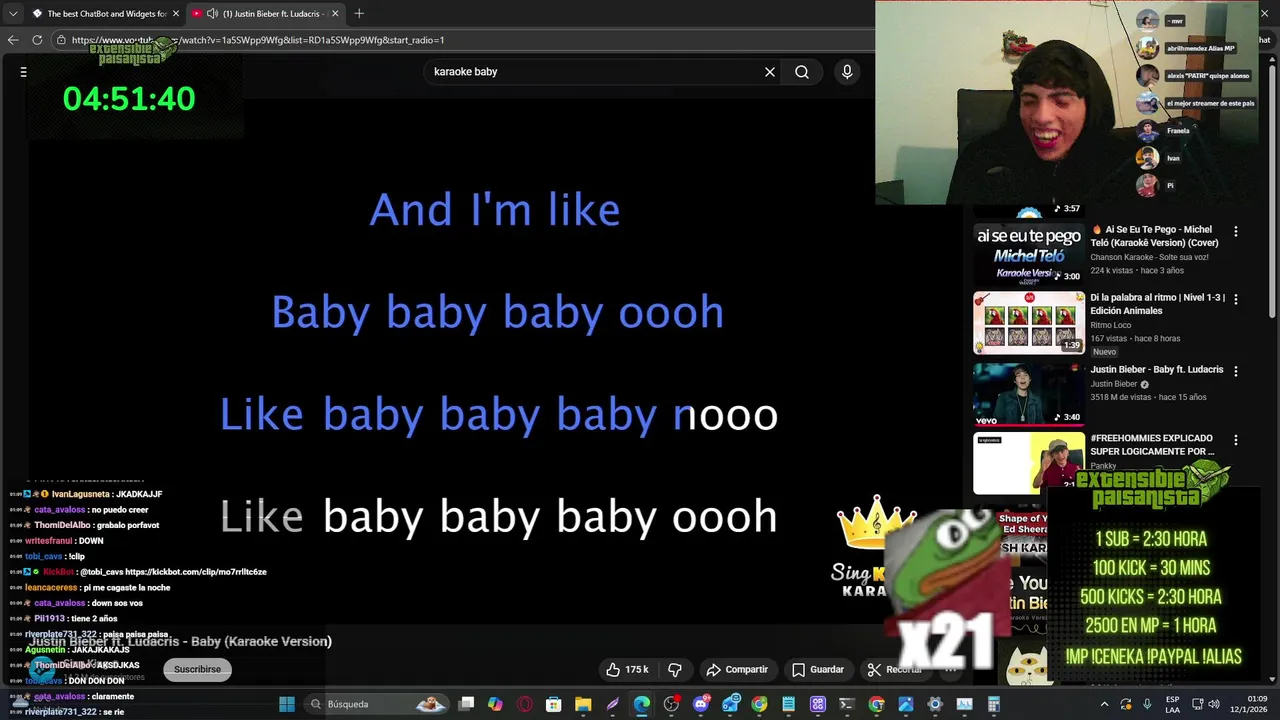Open Opera browser from taskbar

tap(524, 704)
